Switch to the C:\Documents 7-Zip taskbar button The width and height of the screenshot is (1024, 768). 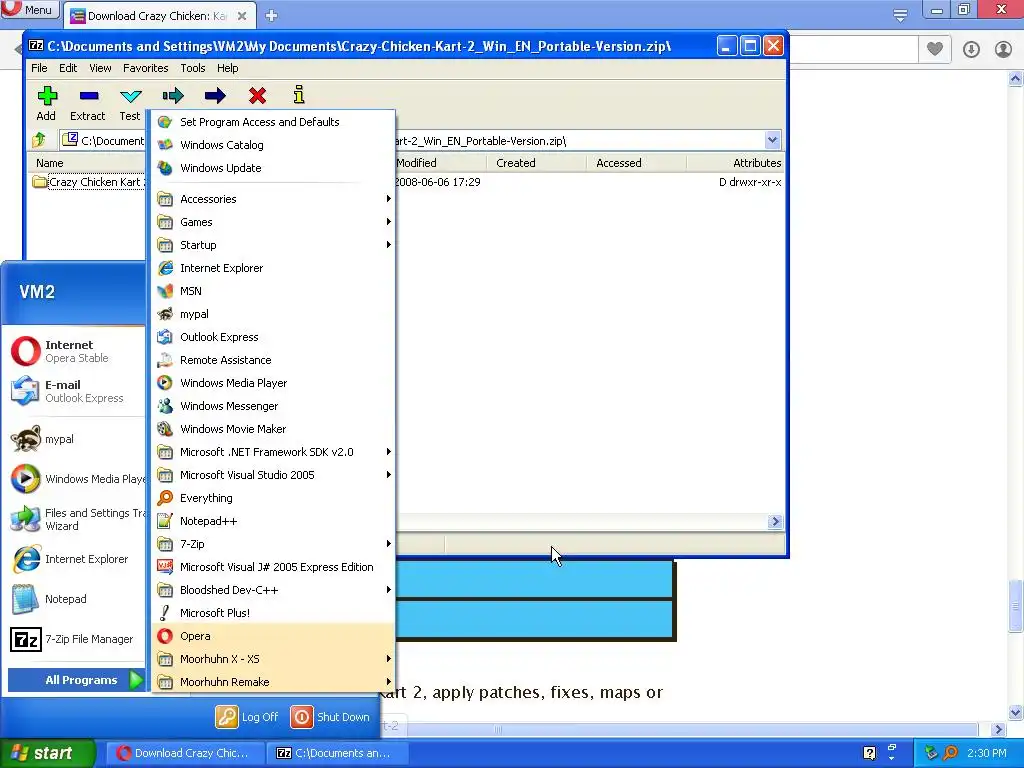[x=337, y=753]
